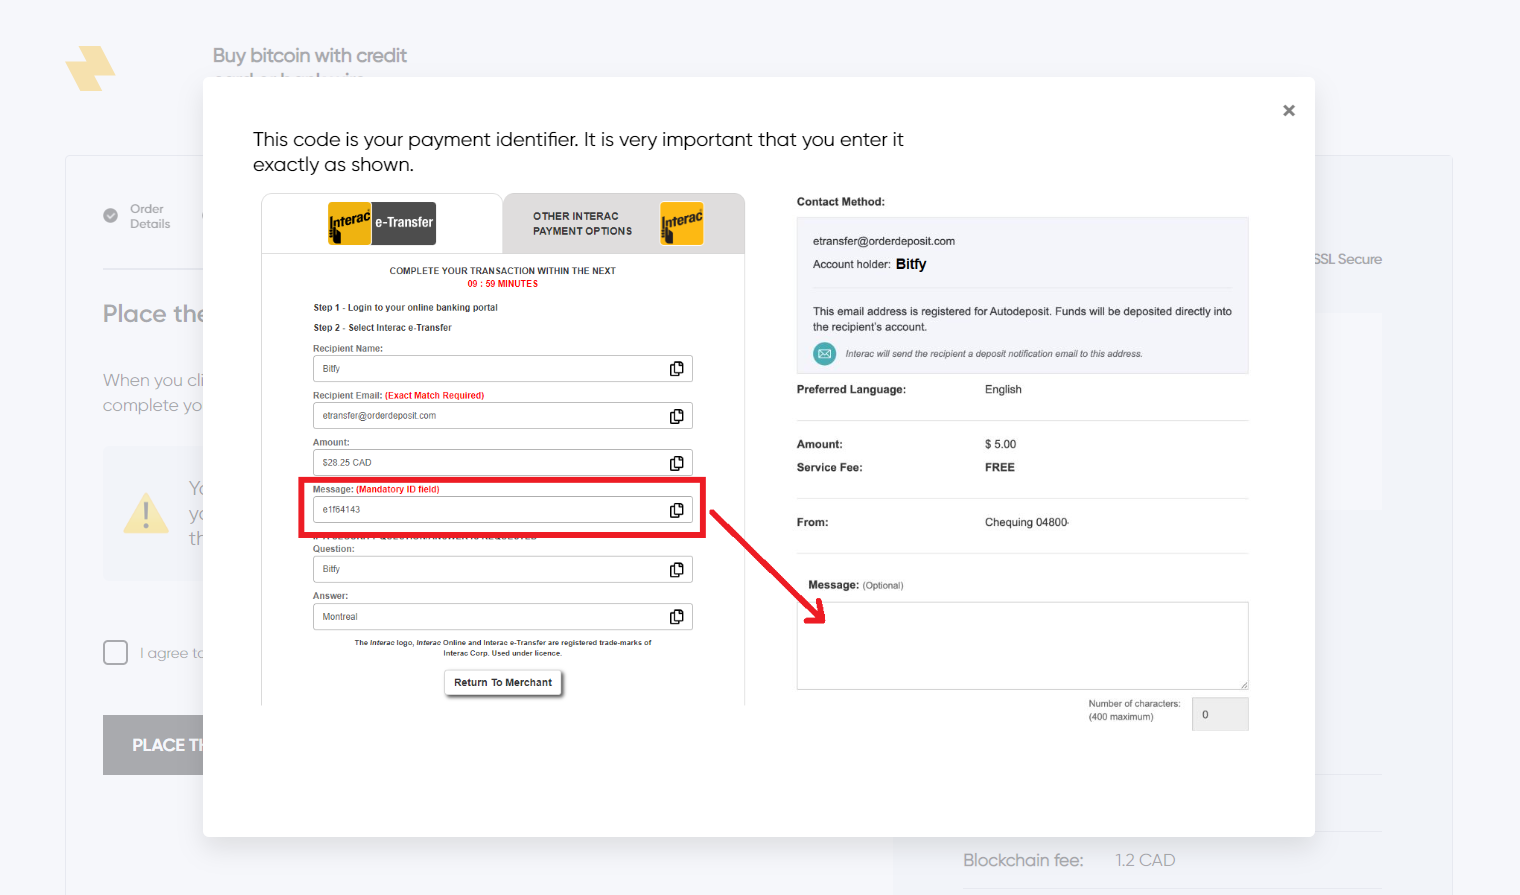The width and height of the screenshot is (1520, 895).
Task: Tick the I agree checkbox in background page
Action: [x=116, y=653]
